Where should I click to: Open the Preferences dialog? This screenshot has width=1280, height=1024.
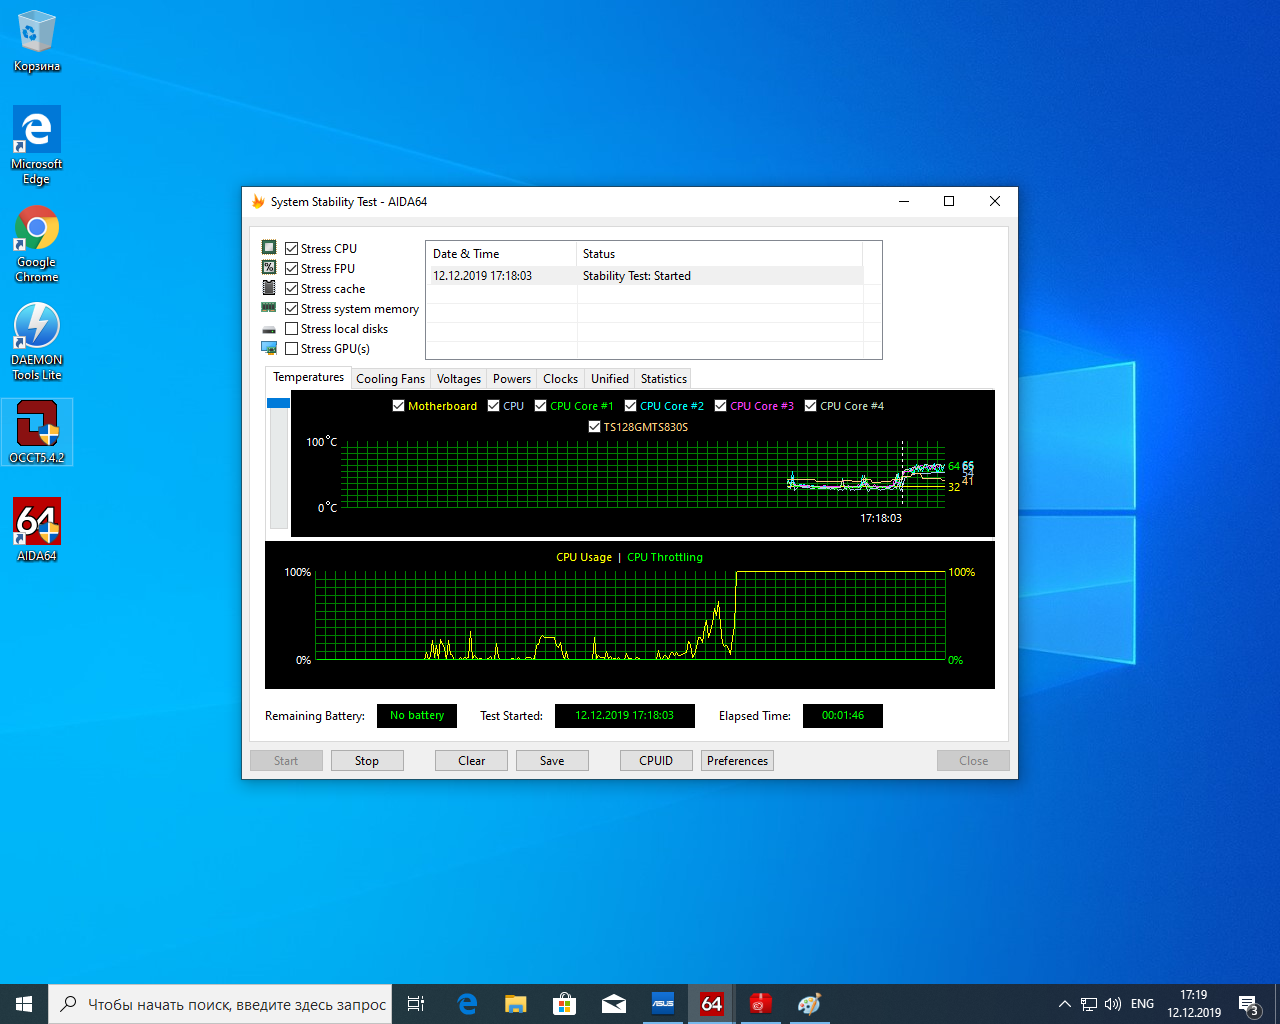click(x=738, y=761)
